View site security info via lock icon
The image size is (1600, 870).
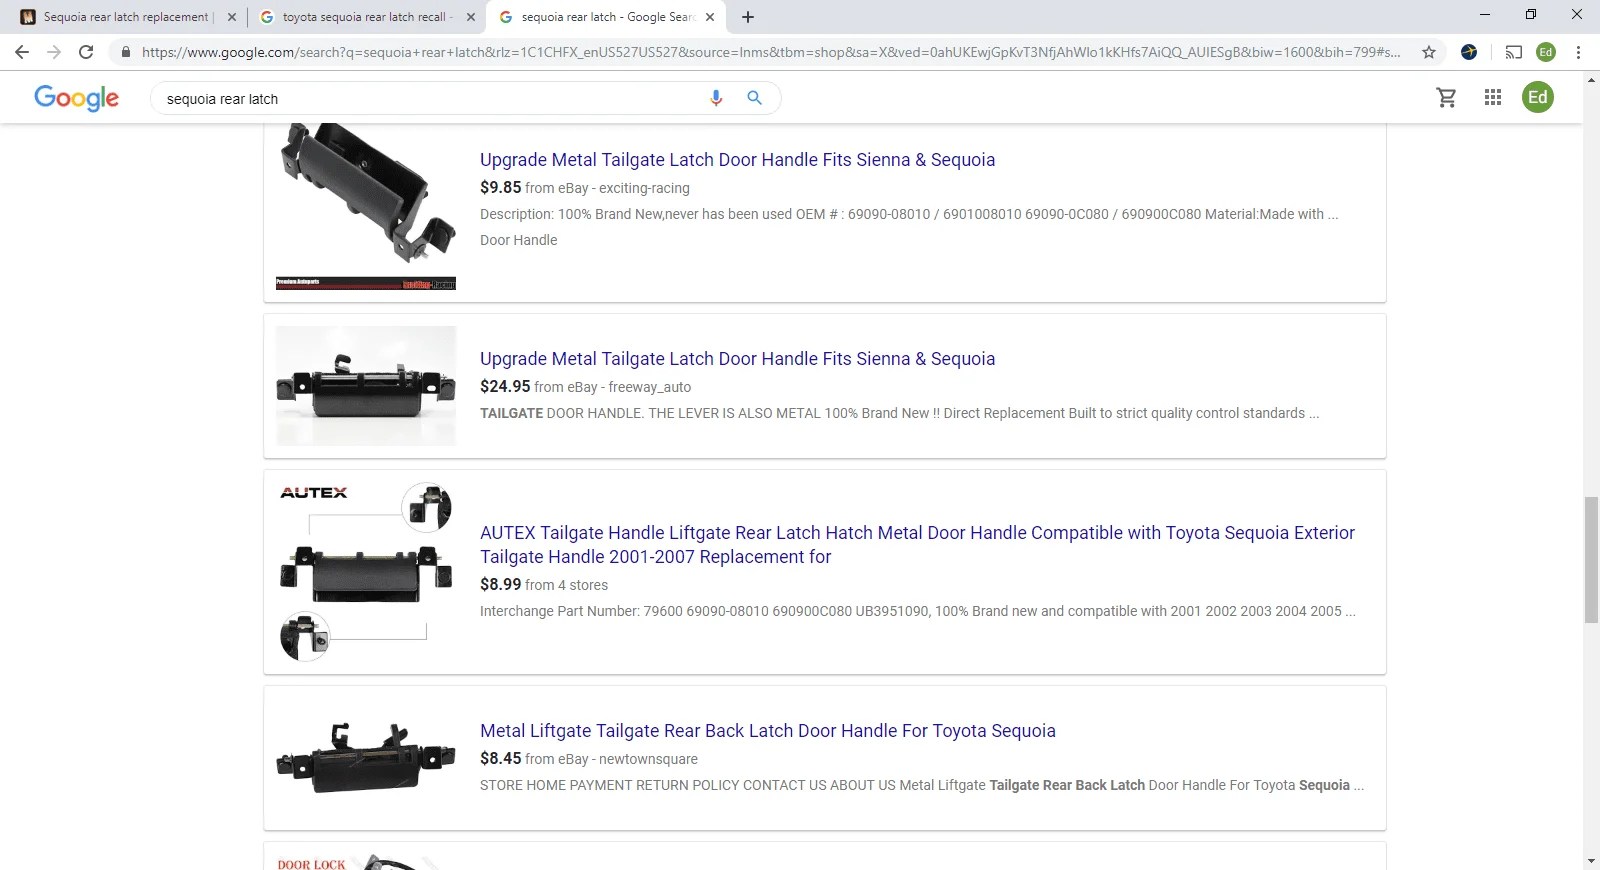(x=125, y=52)
